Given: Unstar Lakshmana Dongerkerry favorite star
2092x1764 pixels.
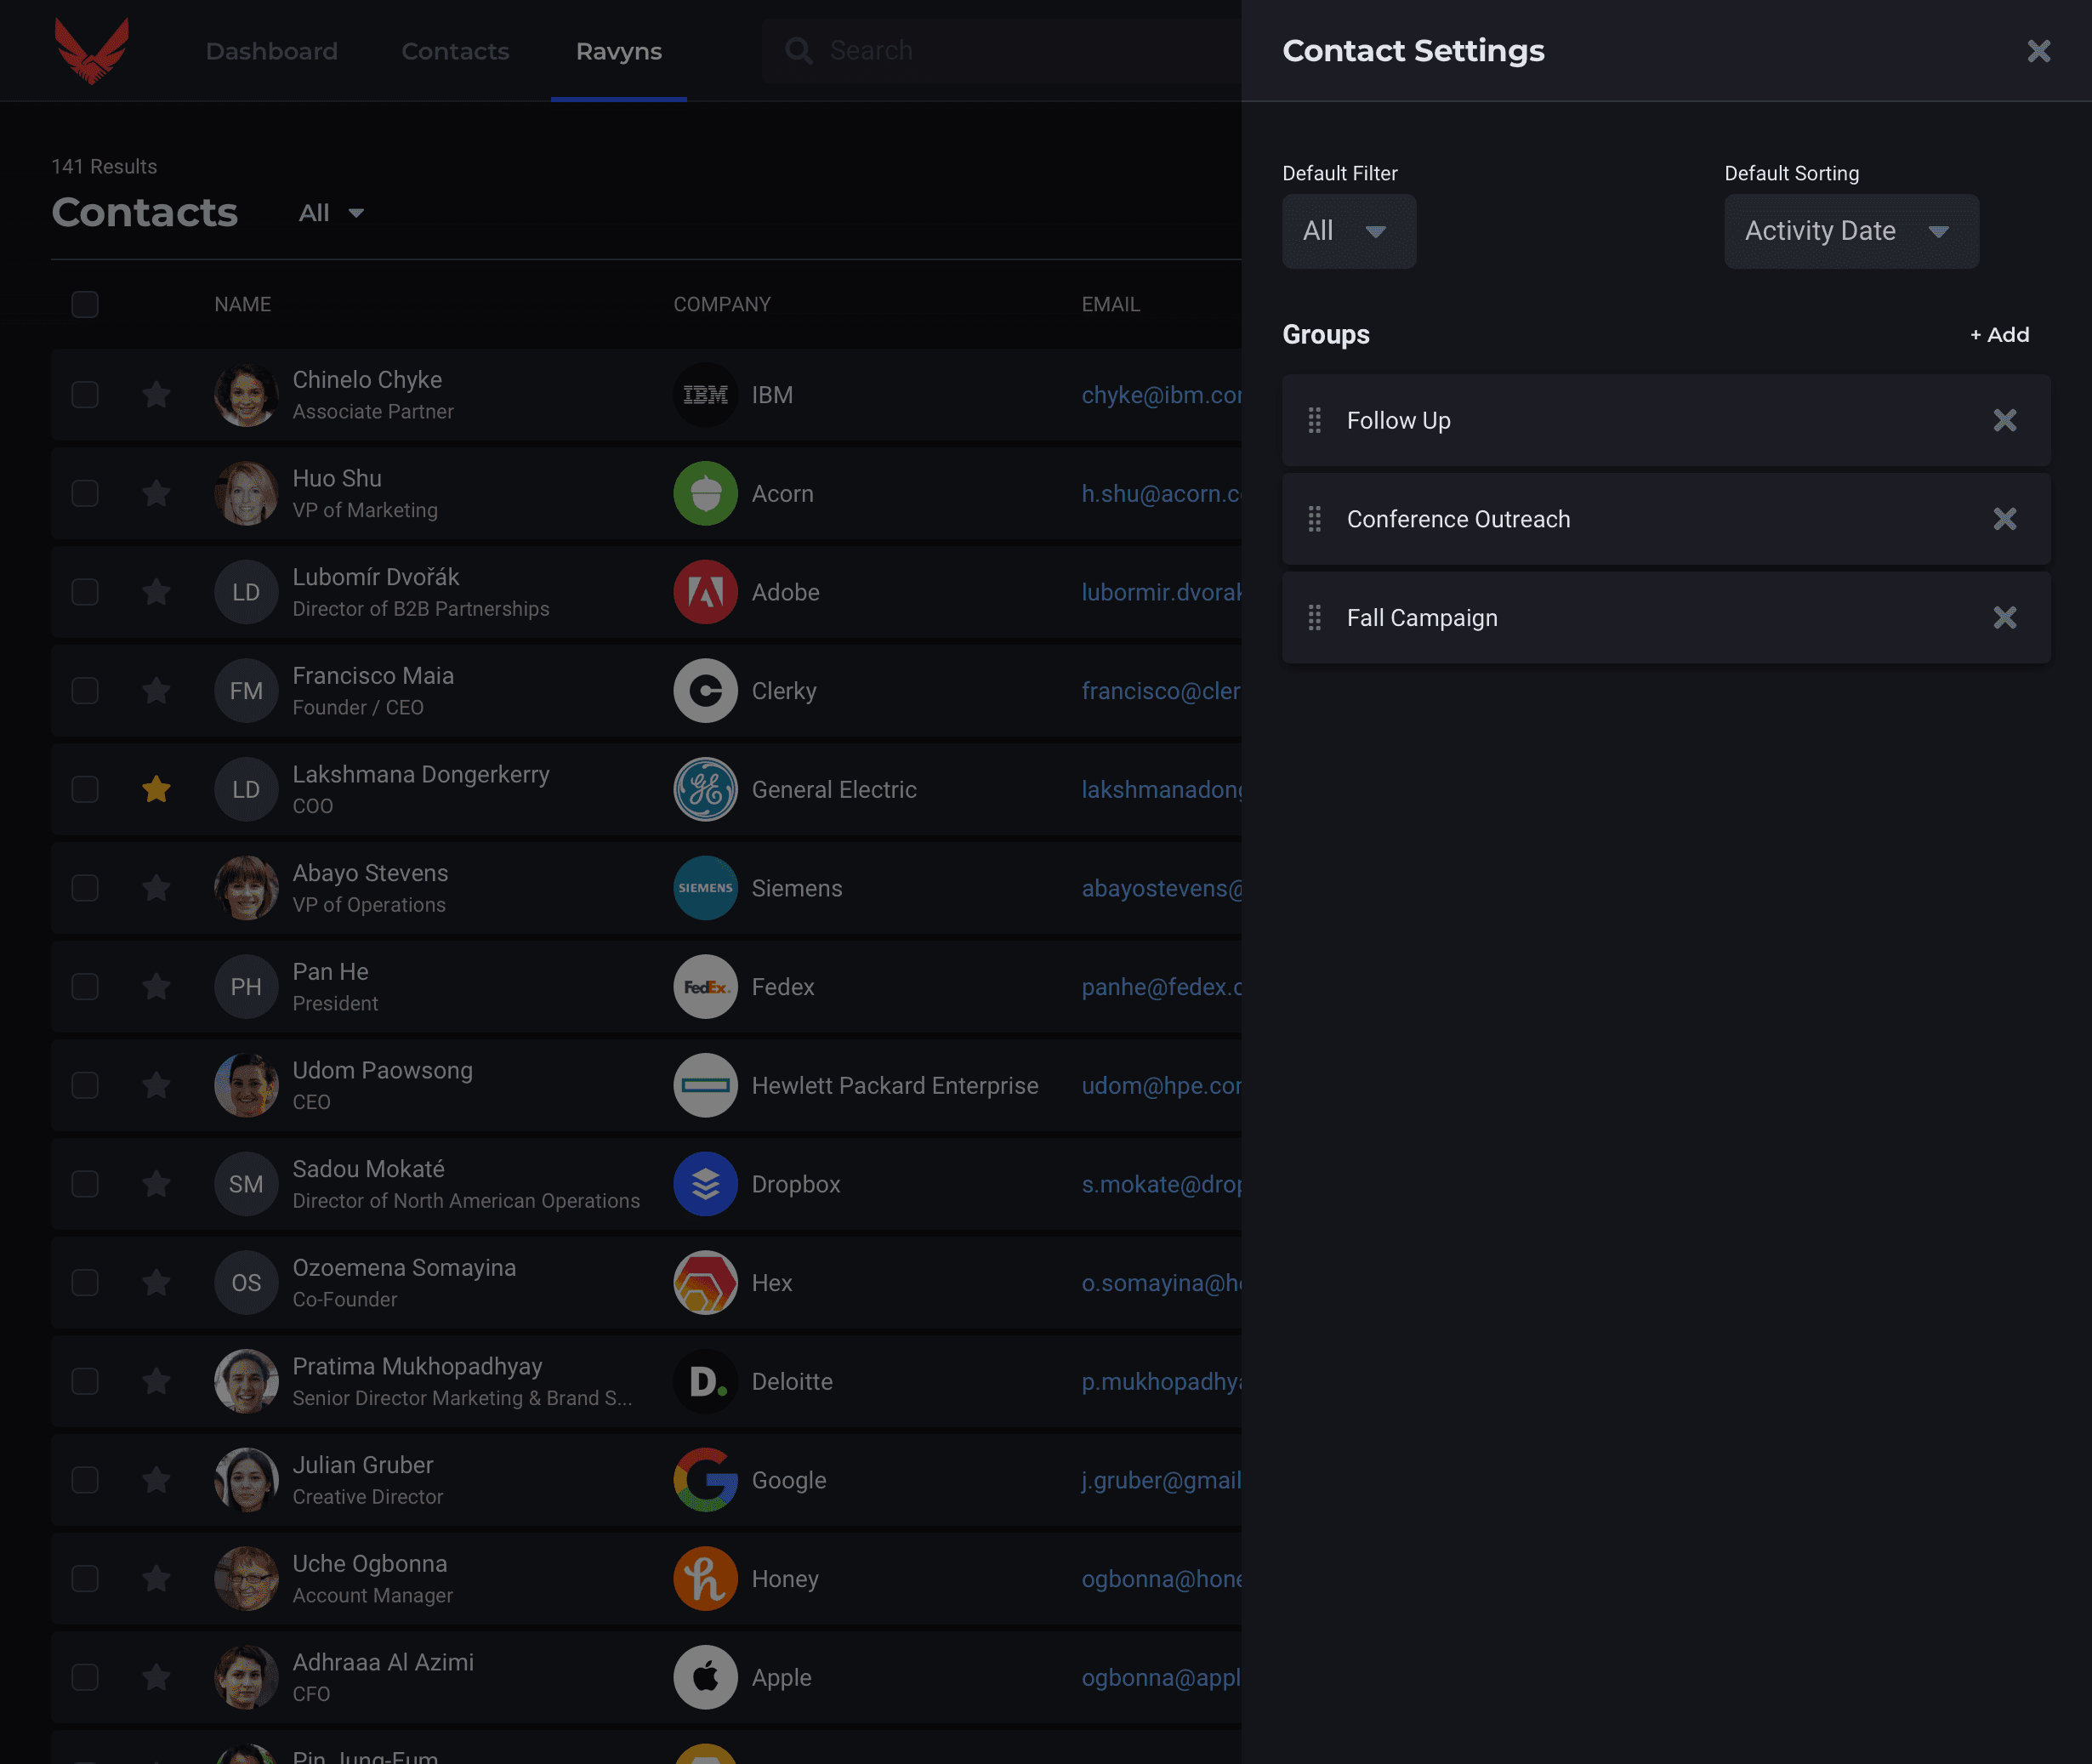Looking at the screenshot, I should pos(156,790).
